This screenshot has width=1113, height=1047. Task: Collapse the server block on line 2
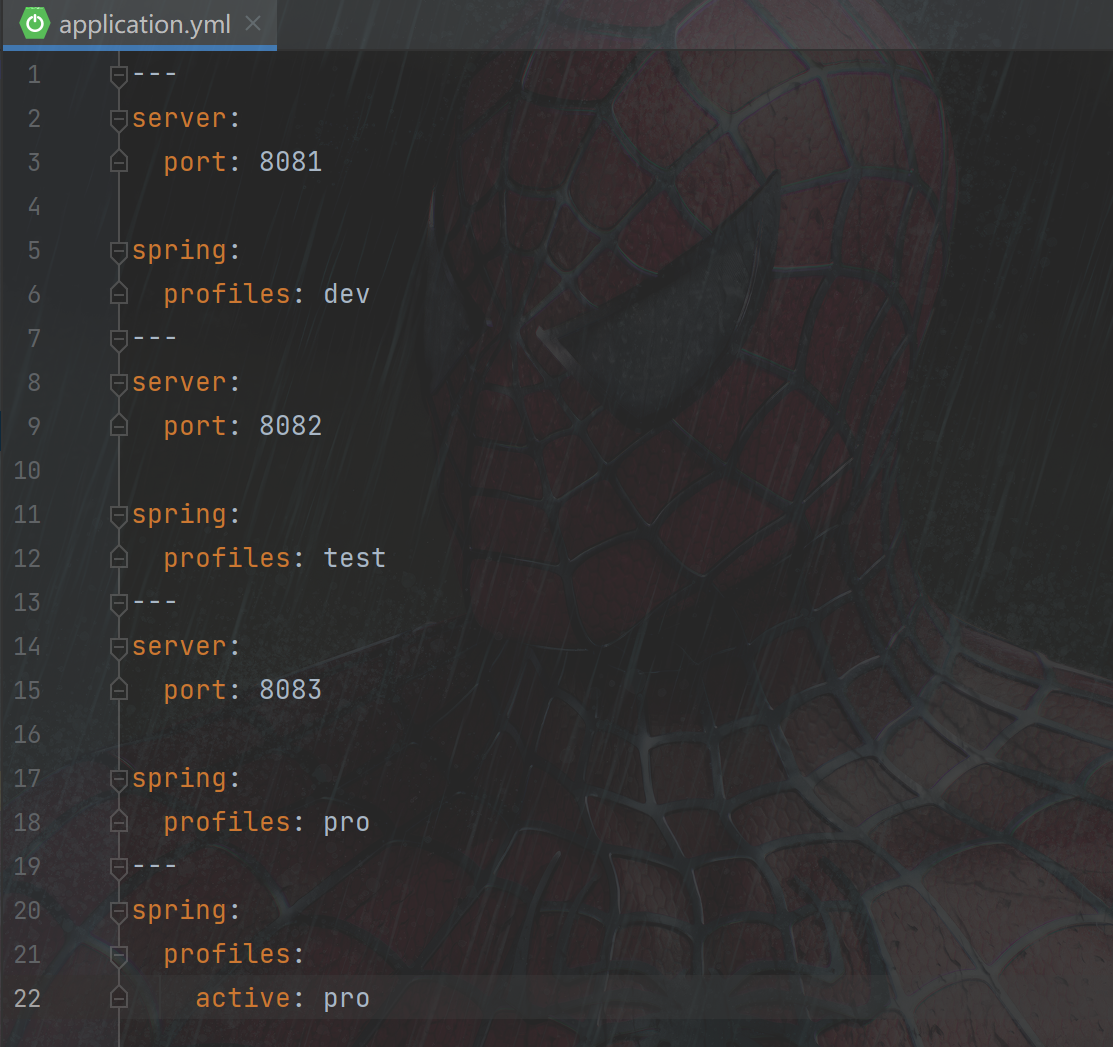point(119,118)
